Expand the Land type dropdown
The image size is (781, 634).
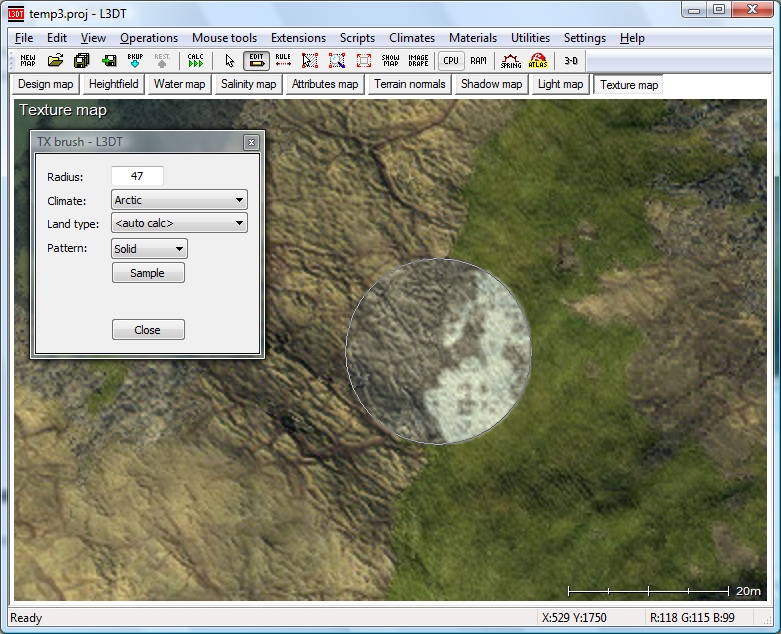[x=179, y=224]
